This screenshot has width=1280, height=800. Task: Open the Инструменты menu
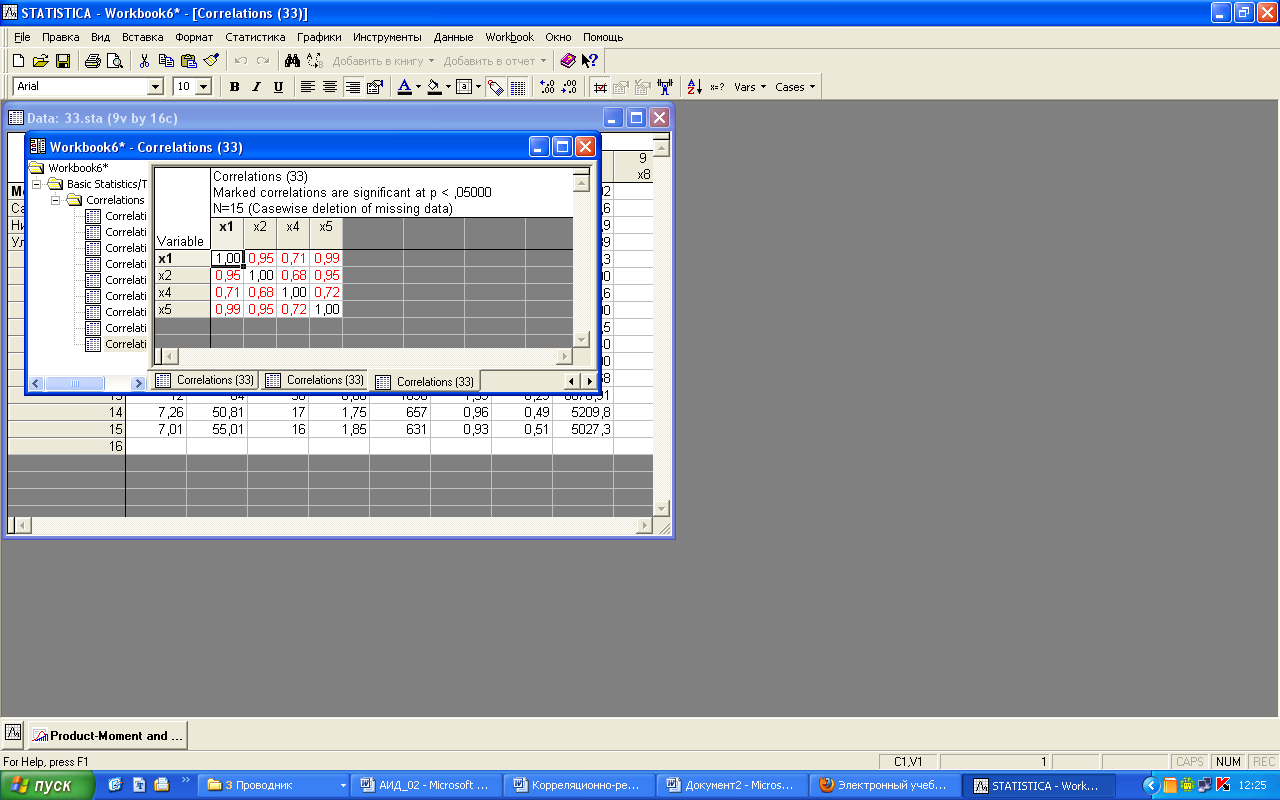[x=387, y=37]
